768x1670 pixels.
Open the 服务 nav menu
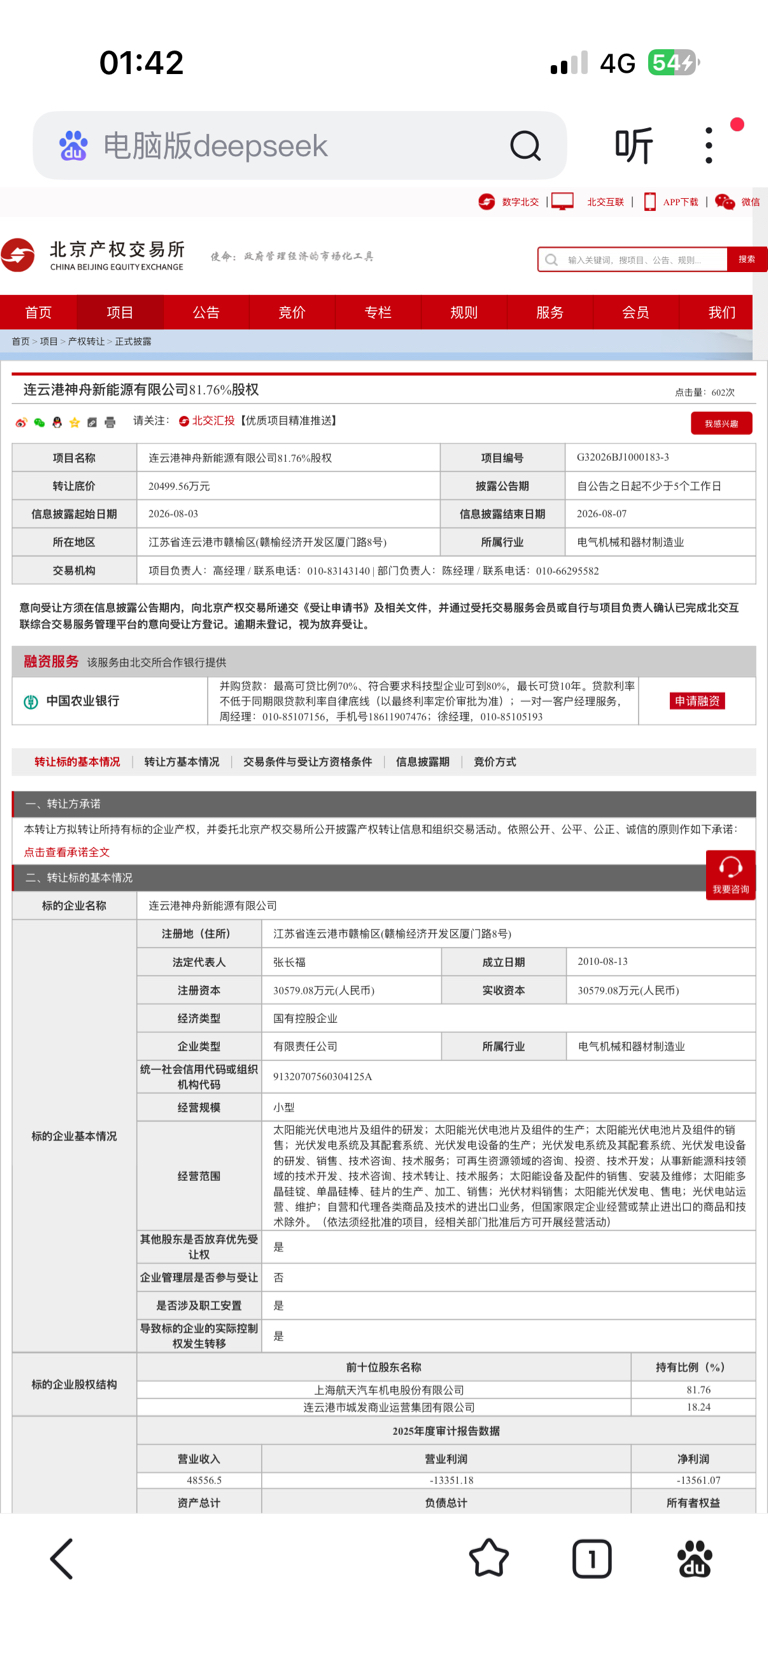point(550,312)
